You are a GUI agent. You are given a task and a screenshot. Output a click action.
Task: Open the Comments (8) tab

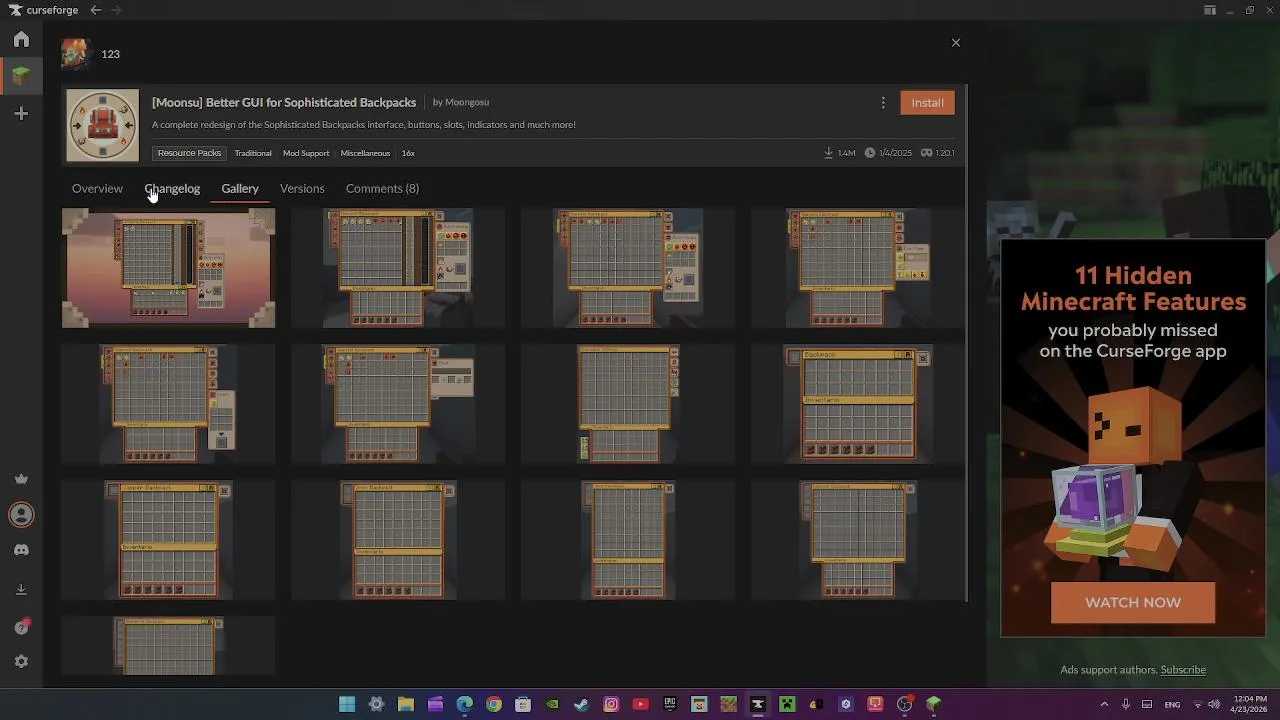tap(382, 189)
